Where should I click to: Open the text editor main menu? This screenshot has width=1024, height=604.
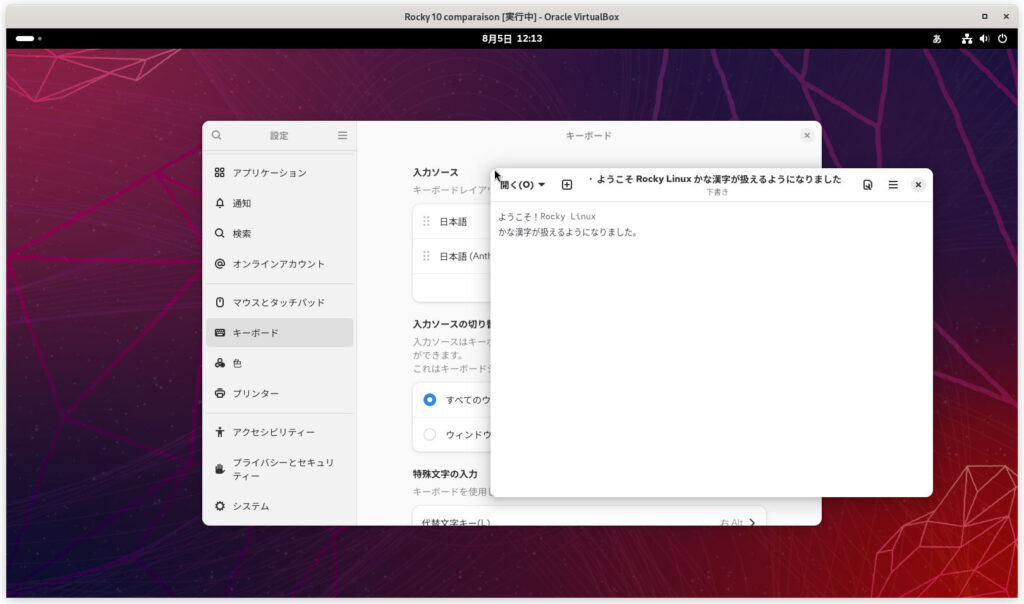893,185
